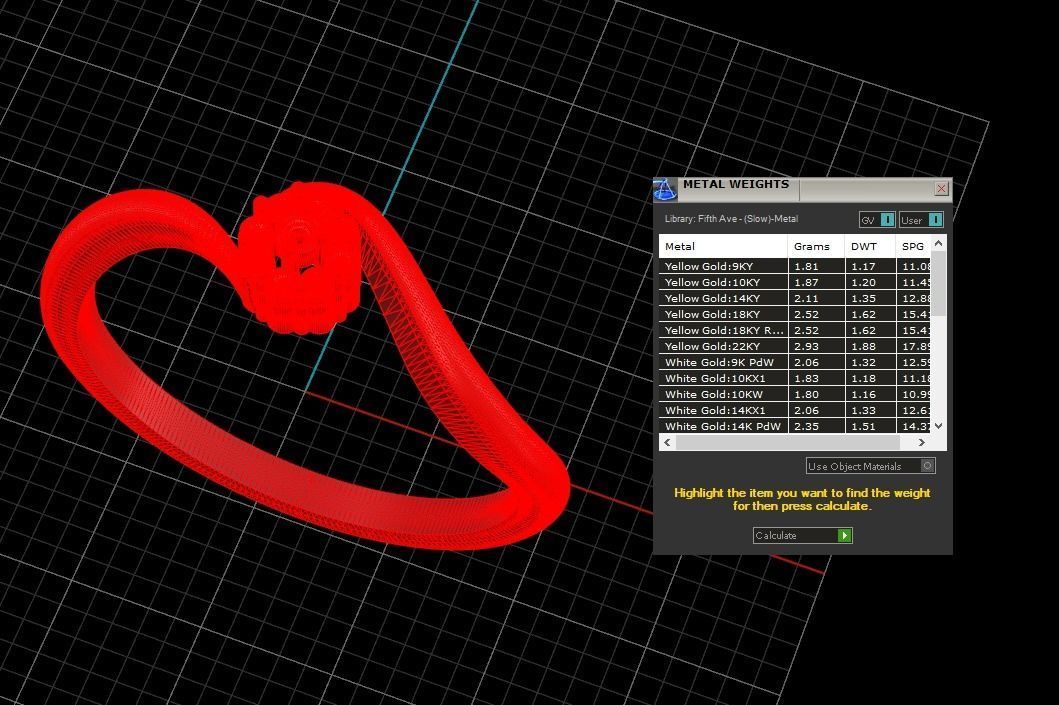Toggle the User library switch
Viewport: 1059px width, 705px height.
coord(921,219)
